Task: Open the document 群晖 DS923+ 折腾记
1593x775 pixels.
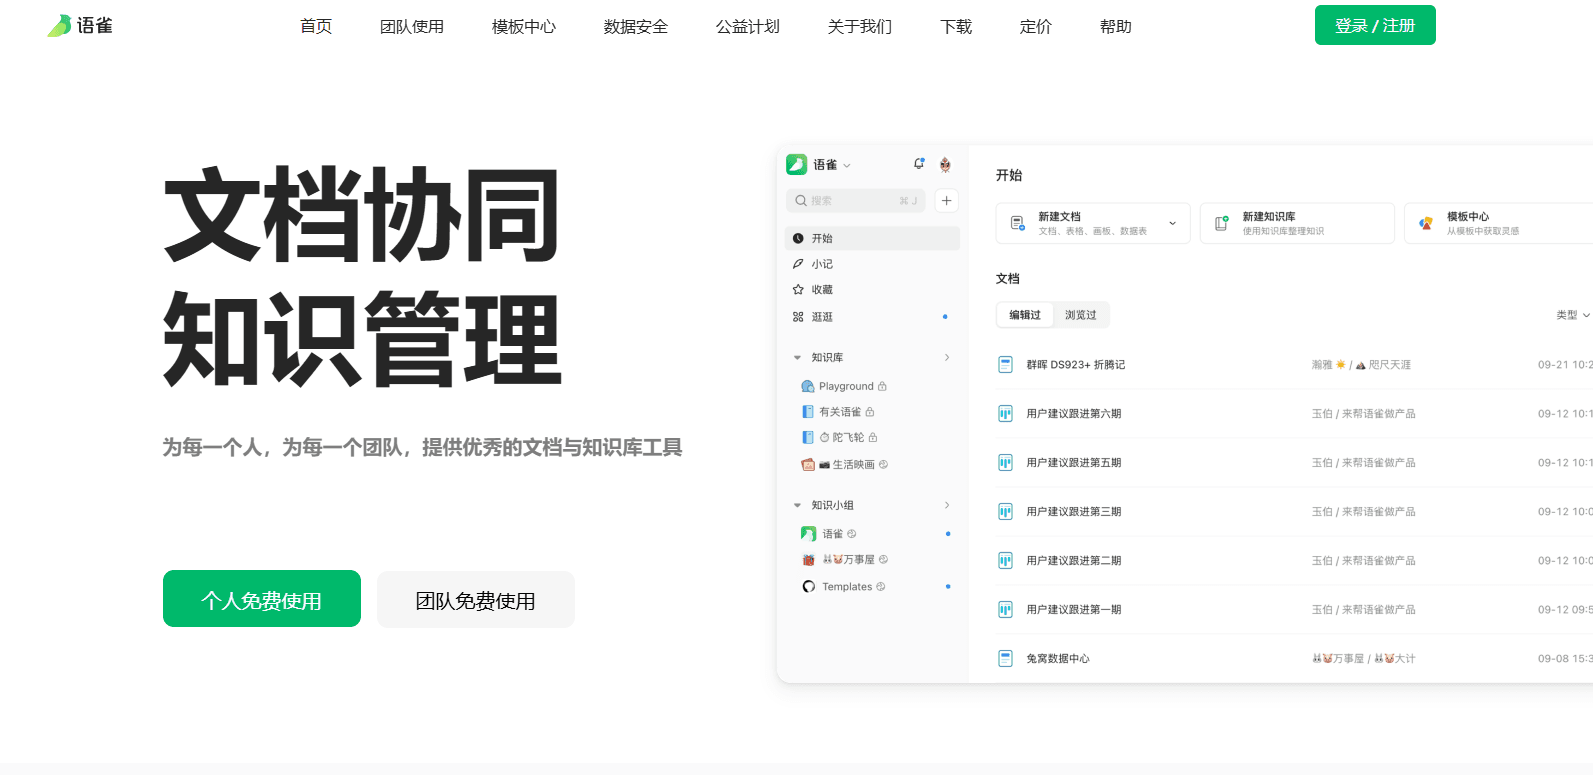Action: point(1076,365)
